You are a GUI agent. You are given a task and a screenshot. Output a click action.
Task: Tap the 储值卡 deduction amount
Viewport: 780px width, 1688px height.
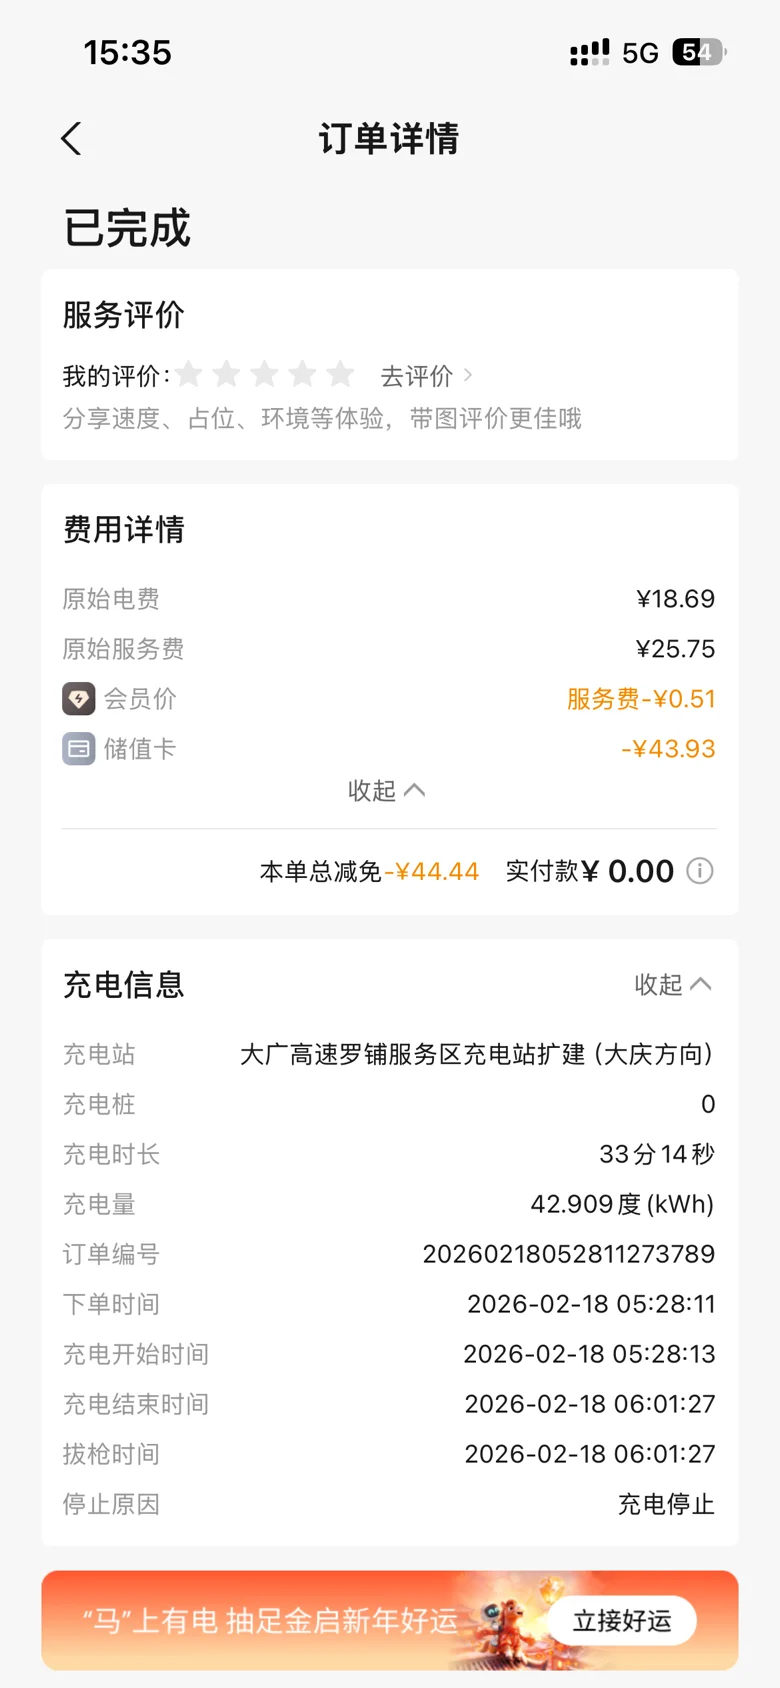668,749
